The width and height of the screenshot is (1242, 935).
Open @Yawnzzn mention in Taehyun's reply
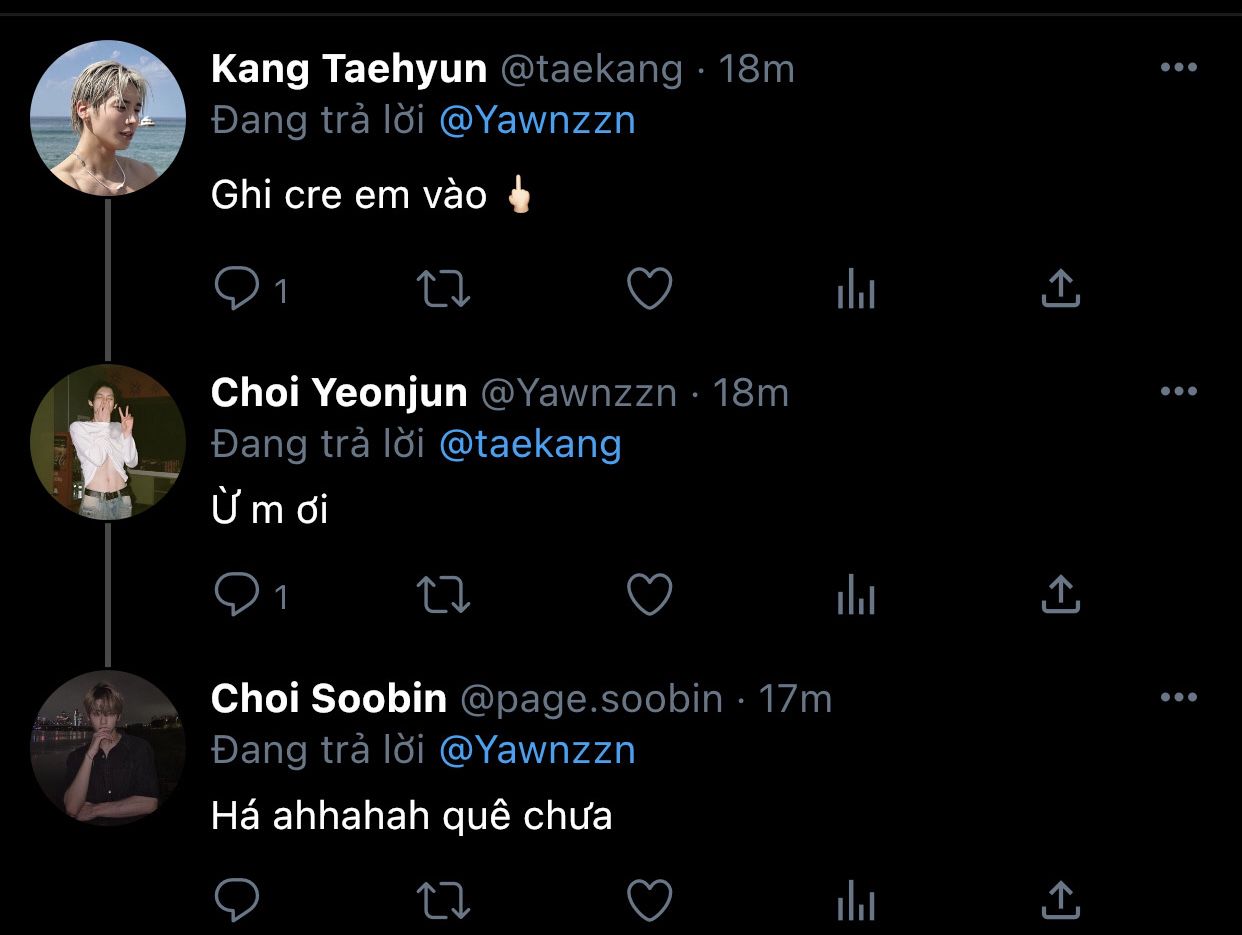pyautogui.click(x=537, y=120)
